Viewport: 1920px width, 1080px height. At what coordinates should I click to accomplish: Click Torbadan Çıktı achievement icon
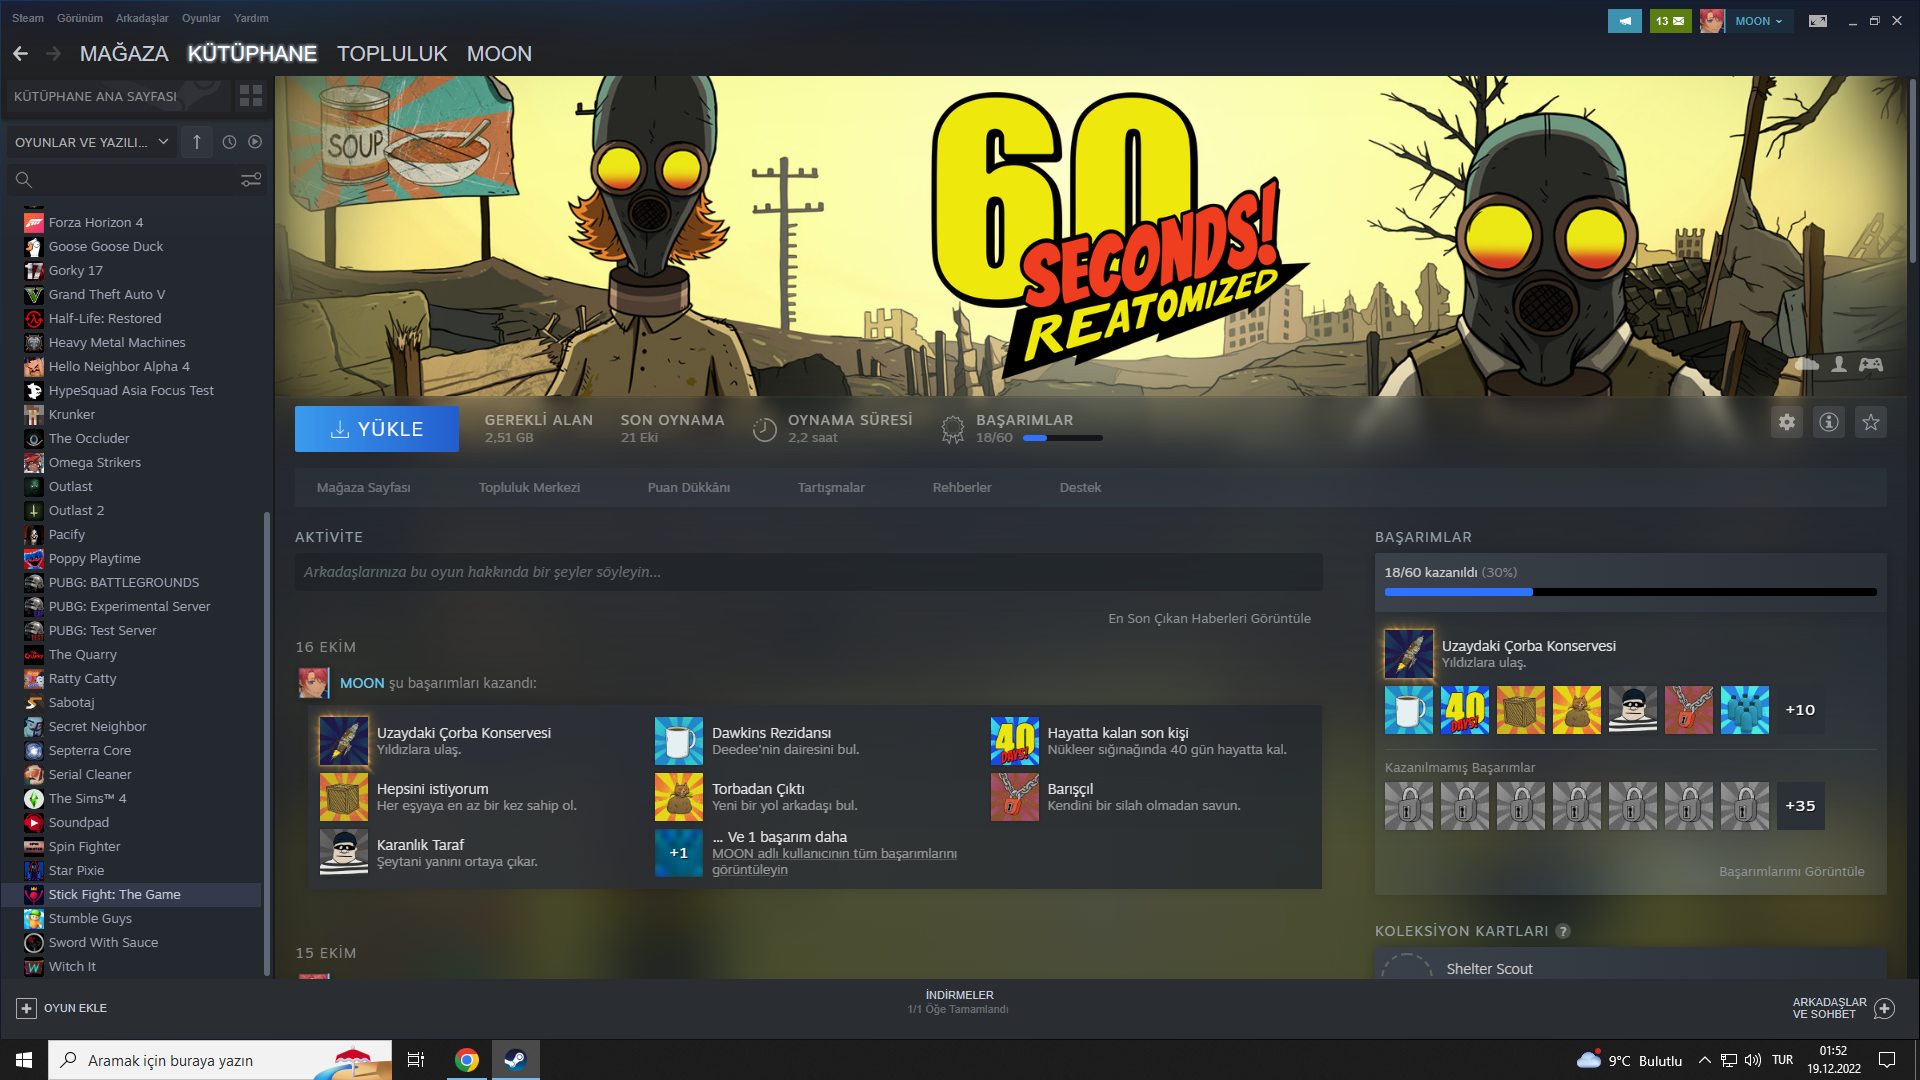(x=679, y=797)
